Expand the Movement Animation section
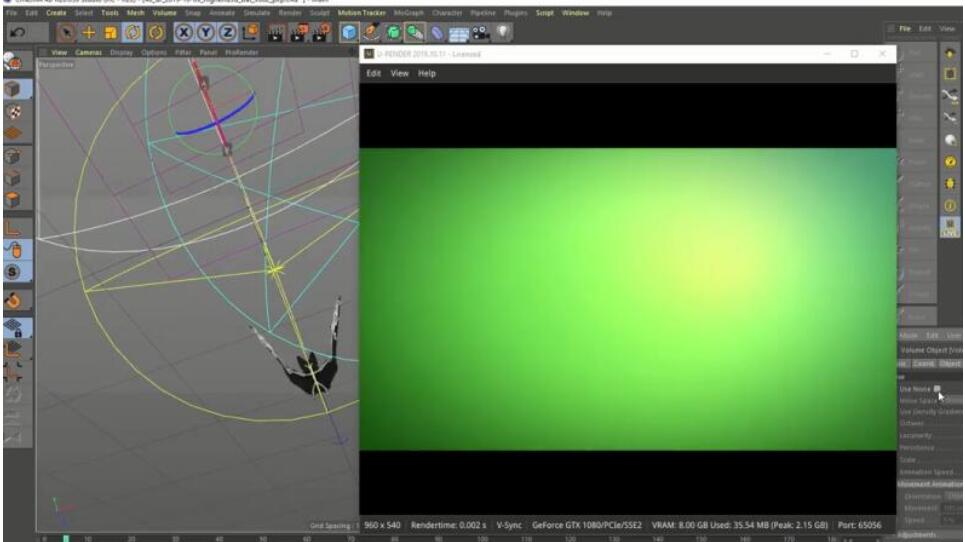965x542 pixels. (930, 484)
